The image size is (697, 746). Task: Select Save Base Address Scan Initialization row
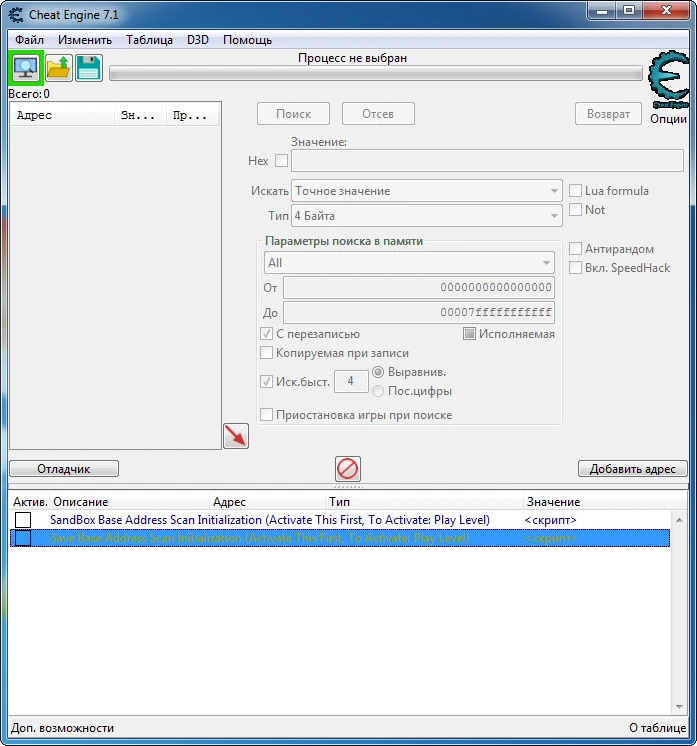tap(340, 538)
